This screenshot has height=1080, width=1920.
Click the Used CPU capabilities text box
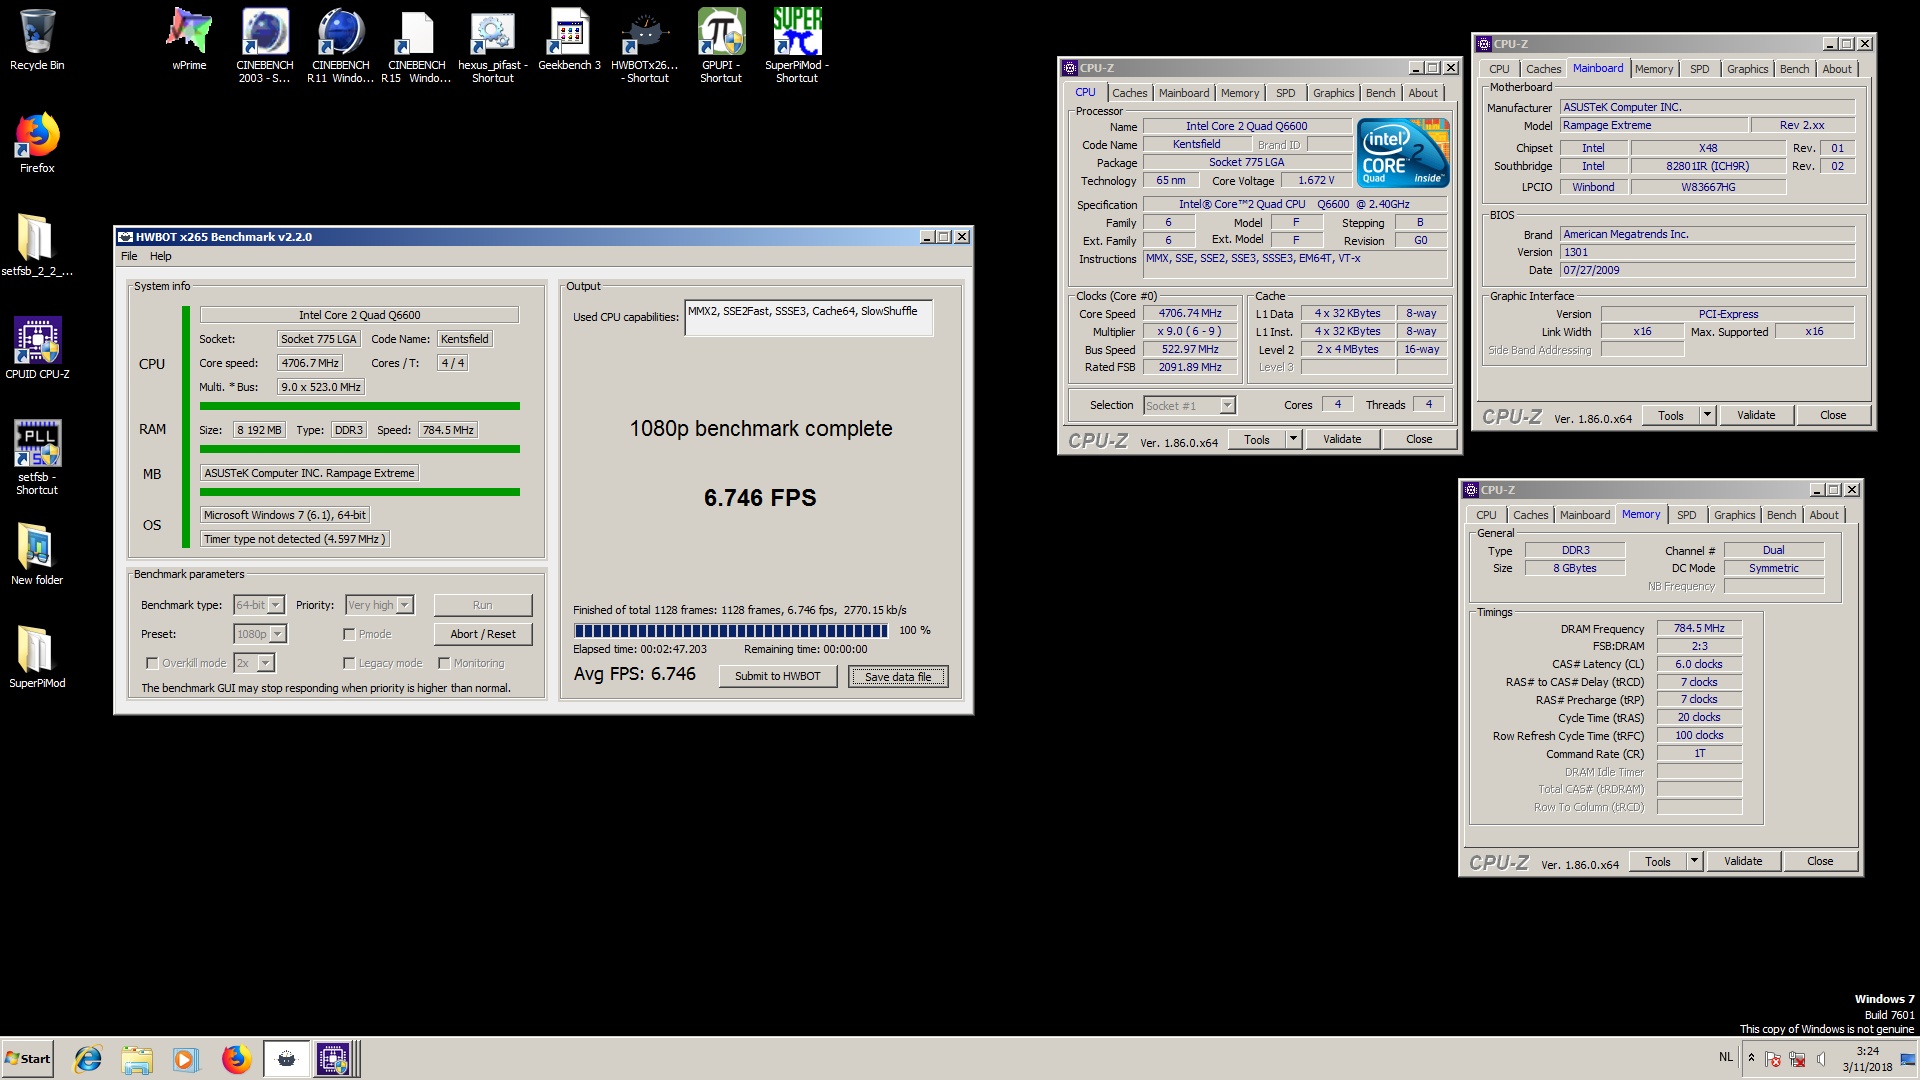(x=809, y=318)
